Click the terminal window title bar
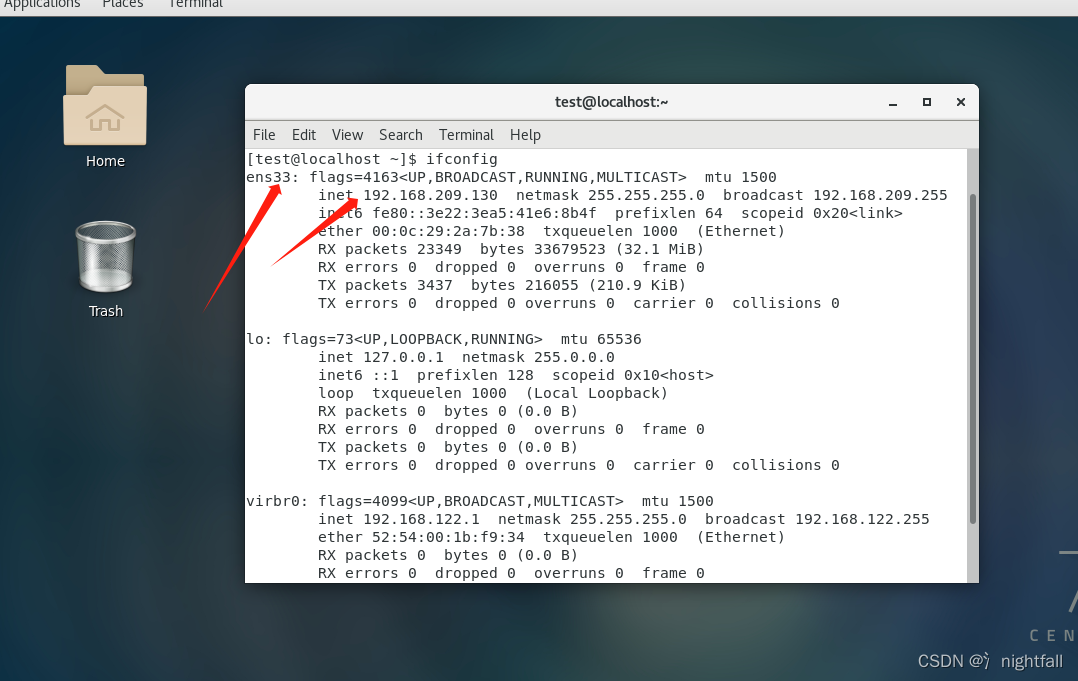The image size is (1078, 681). pyautogui.click(x=611, y=101)
